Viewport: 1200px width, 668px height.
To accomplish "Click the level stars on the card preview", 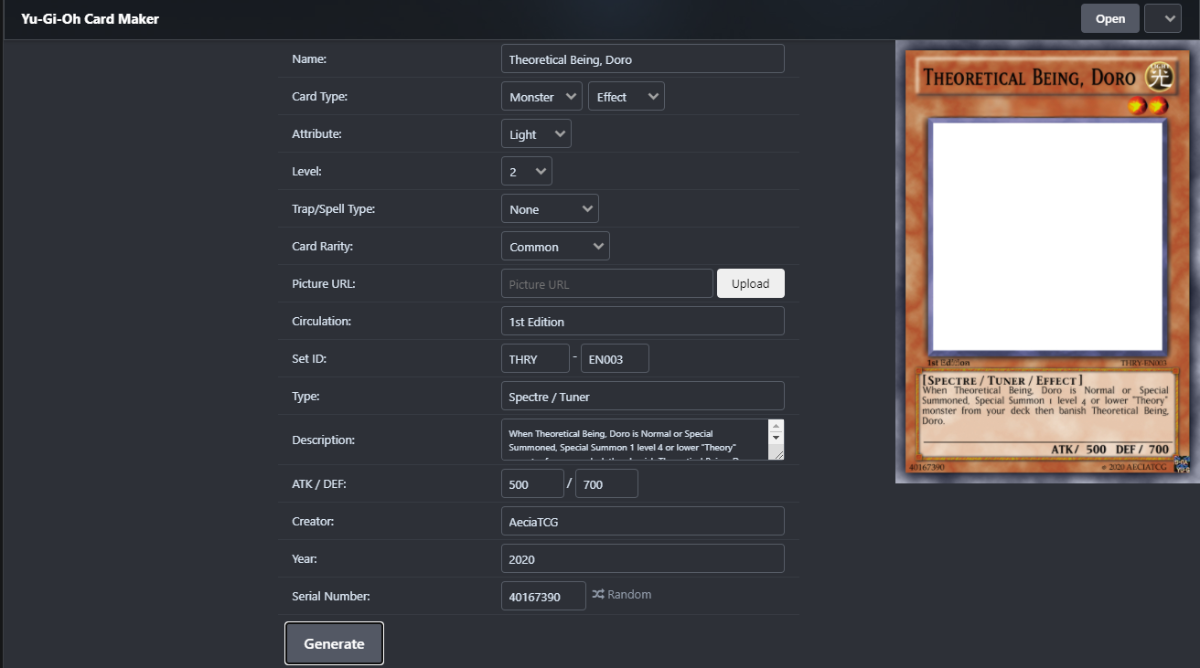I will (1148, 105).
